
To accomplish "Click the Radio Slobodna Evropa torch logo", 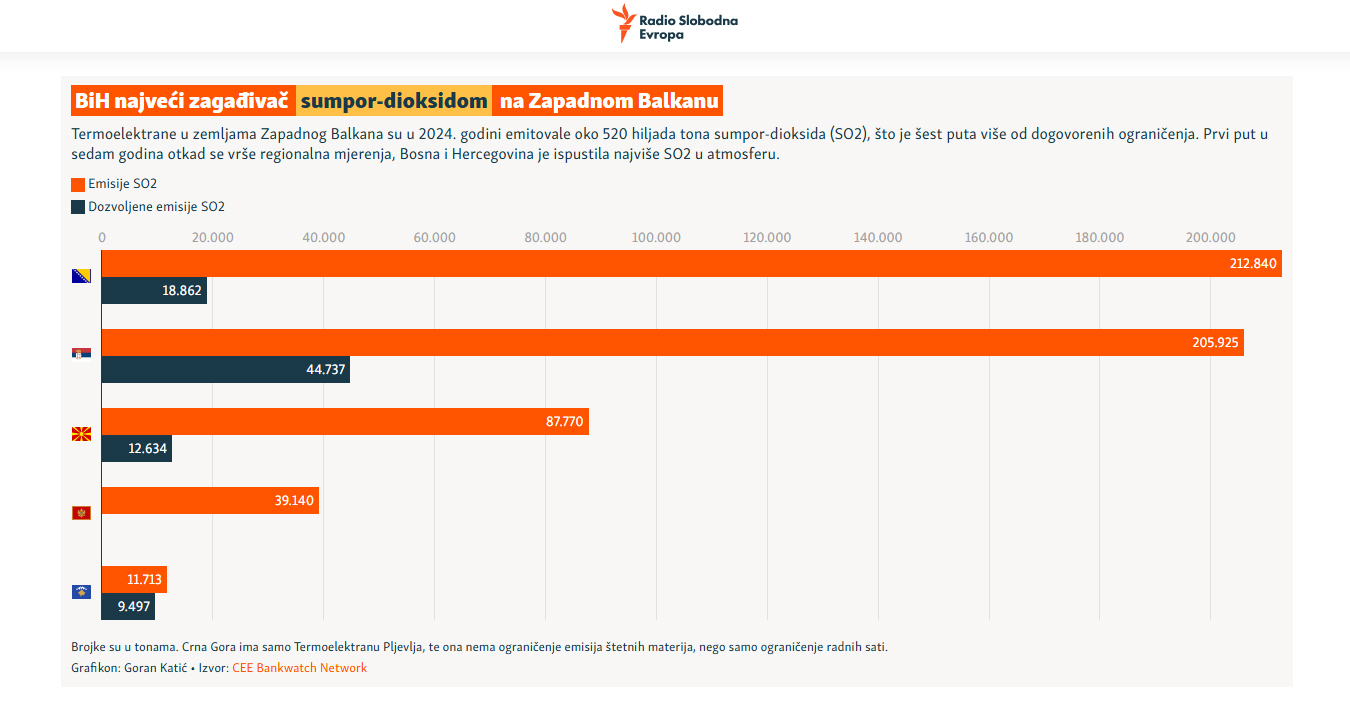I will 623,23.
